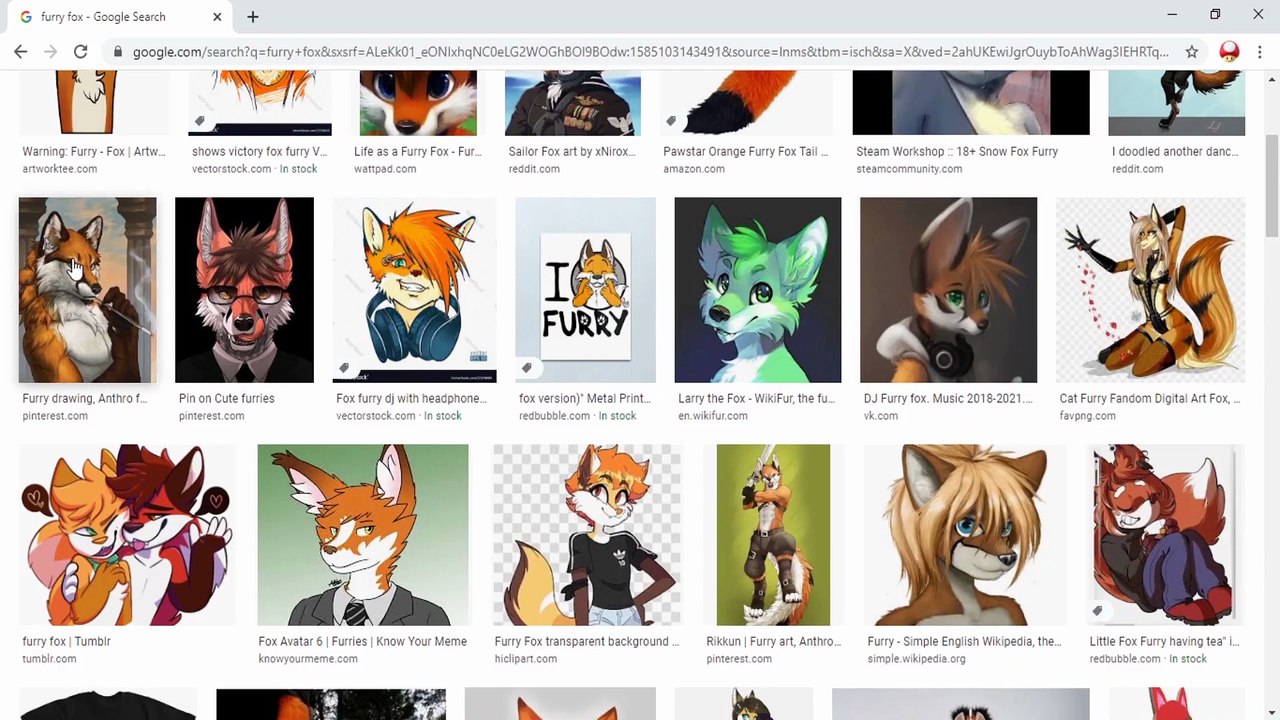
Task: Go back to the previous page
Action: (21, 51)
